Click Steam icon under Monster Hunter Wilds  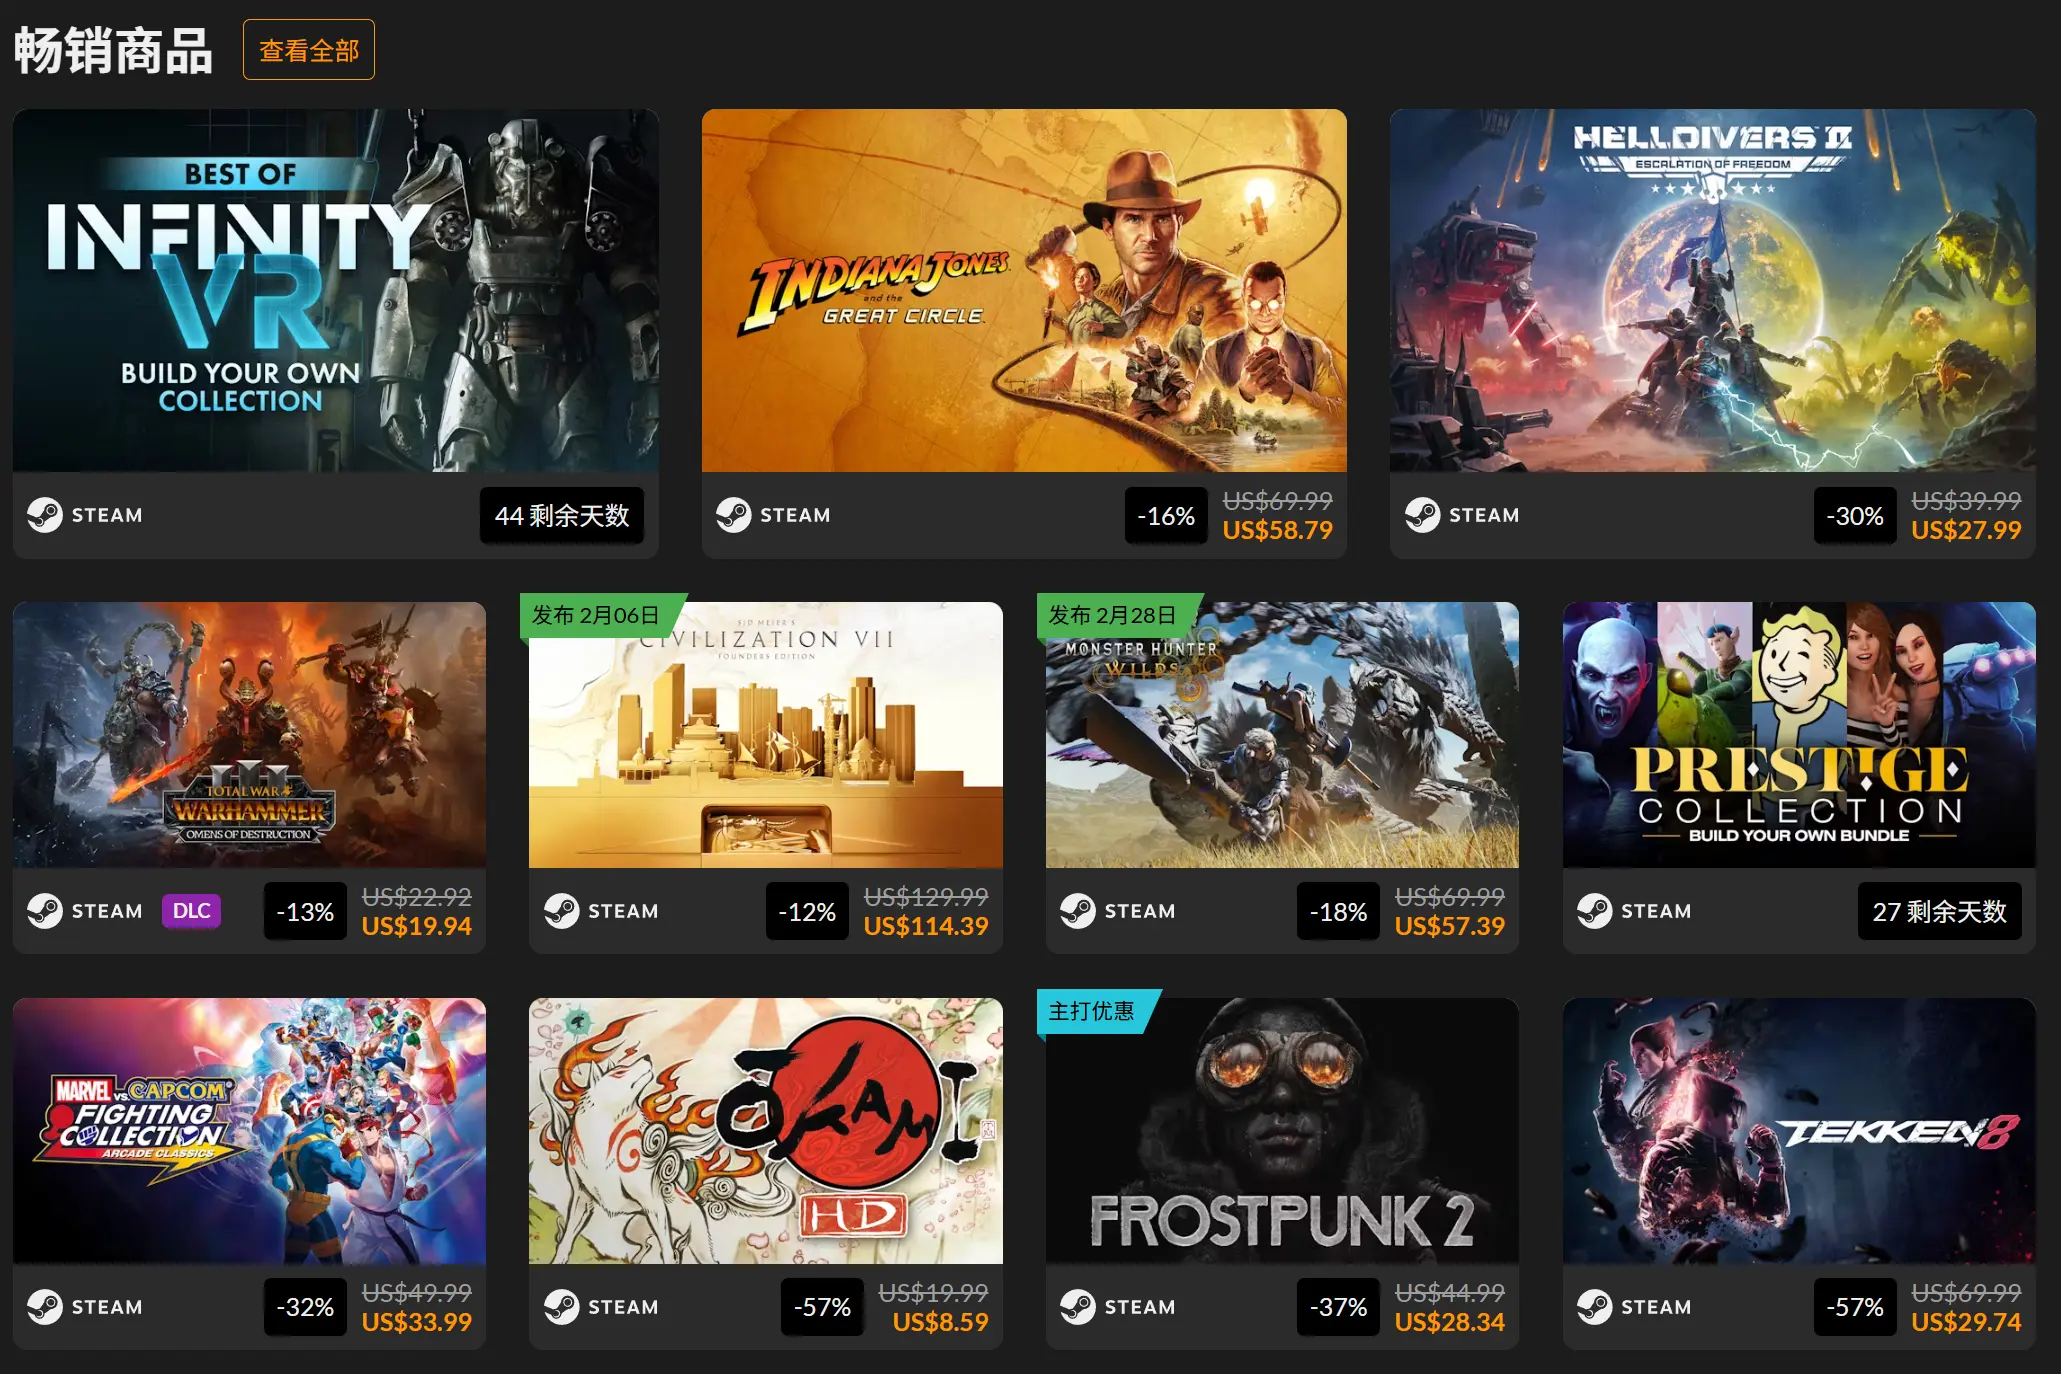1077,911
